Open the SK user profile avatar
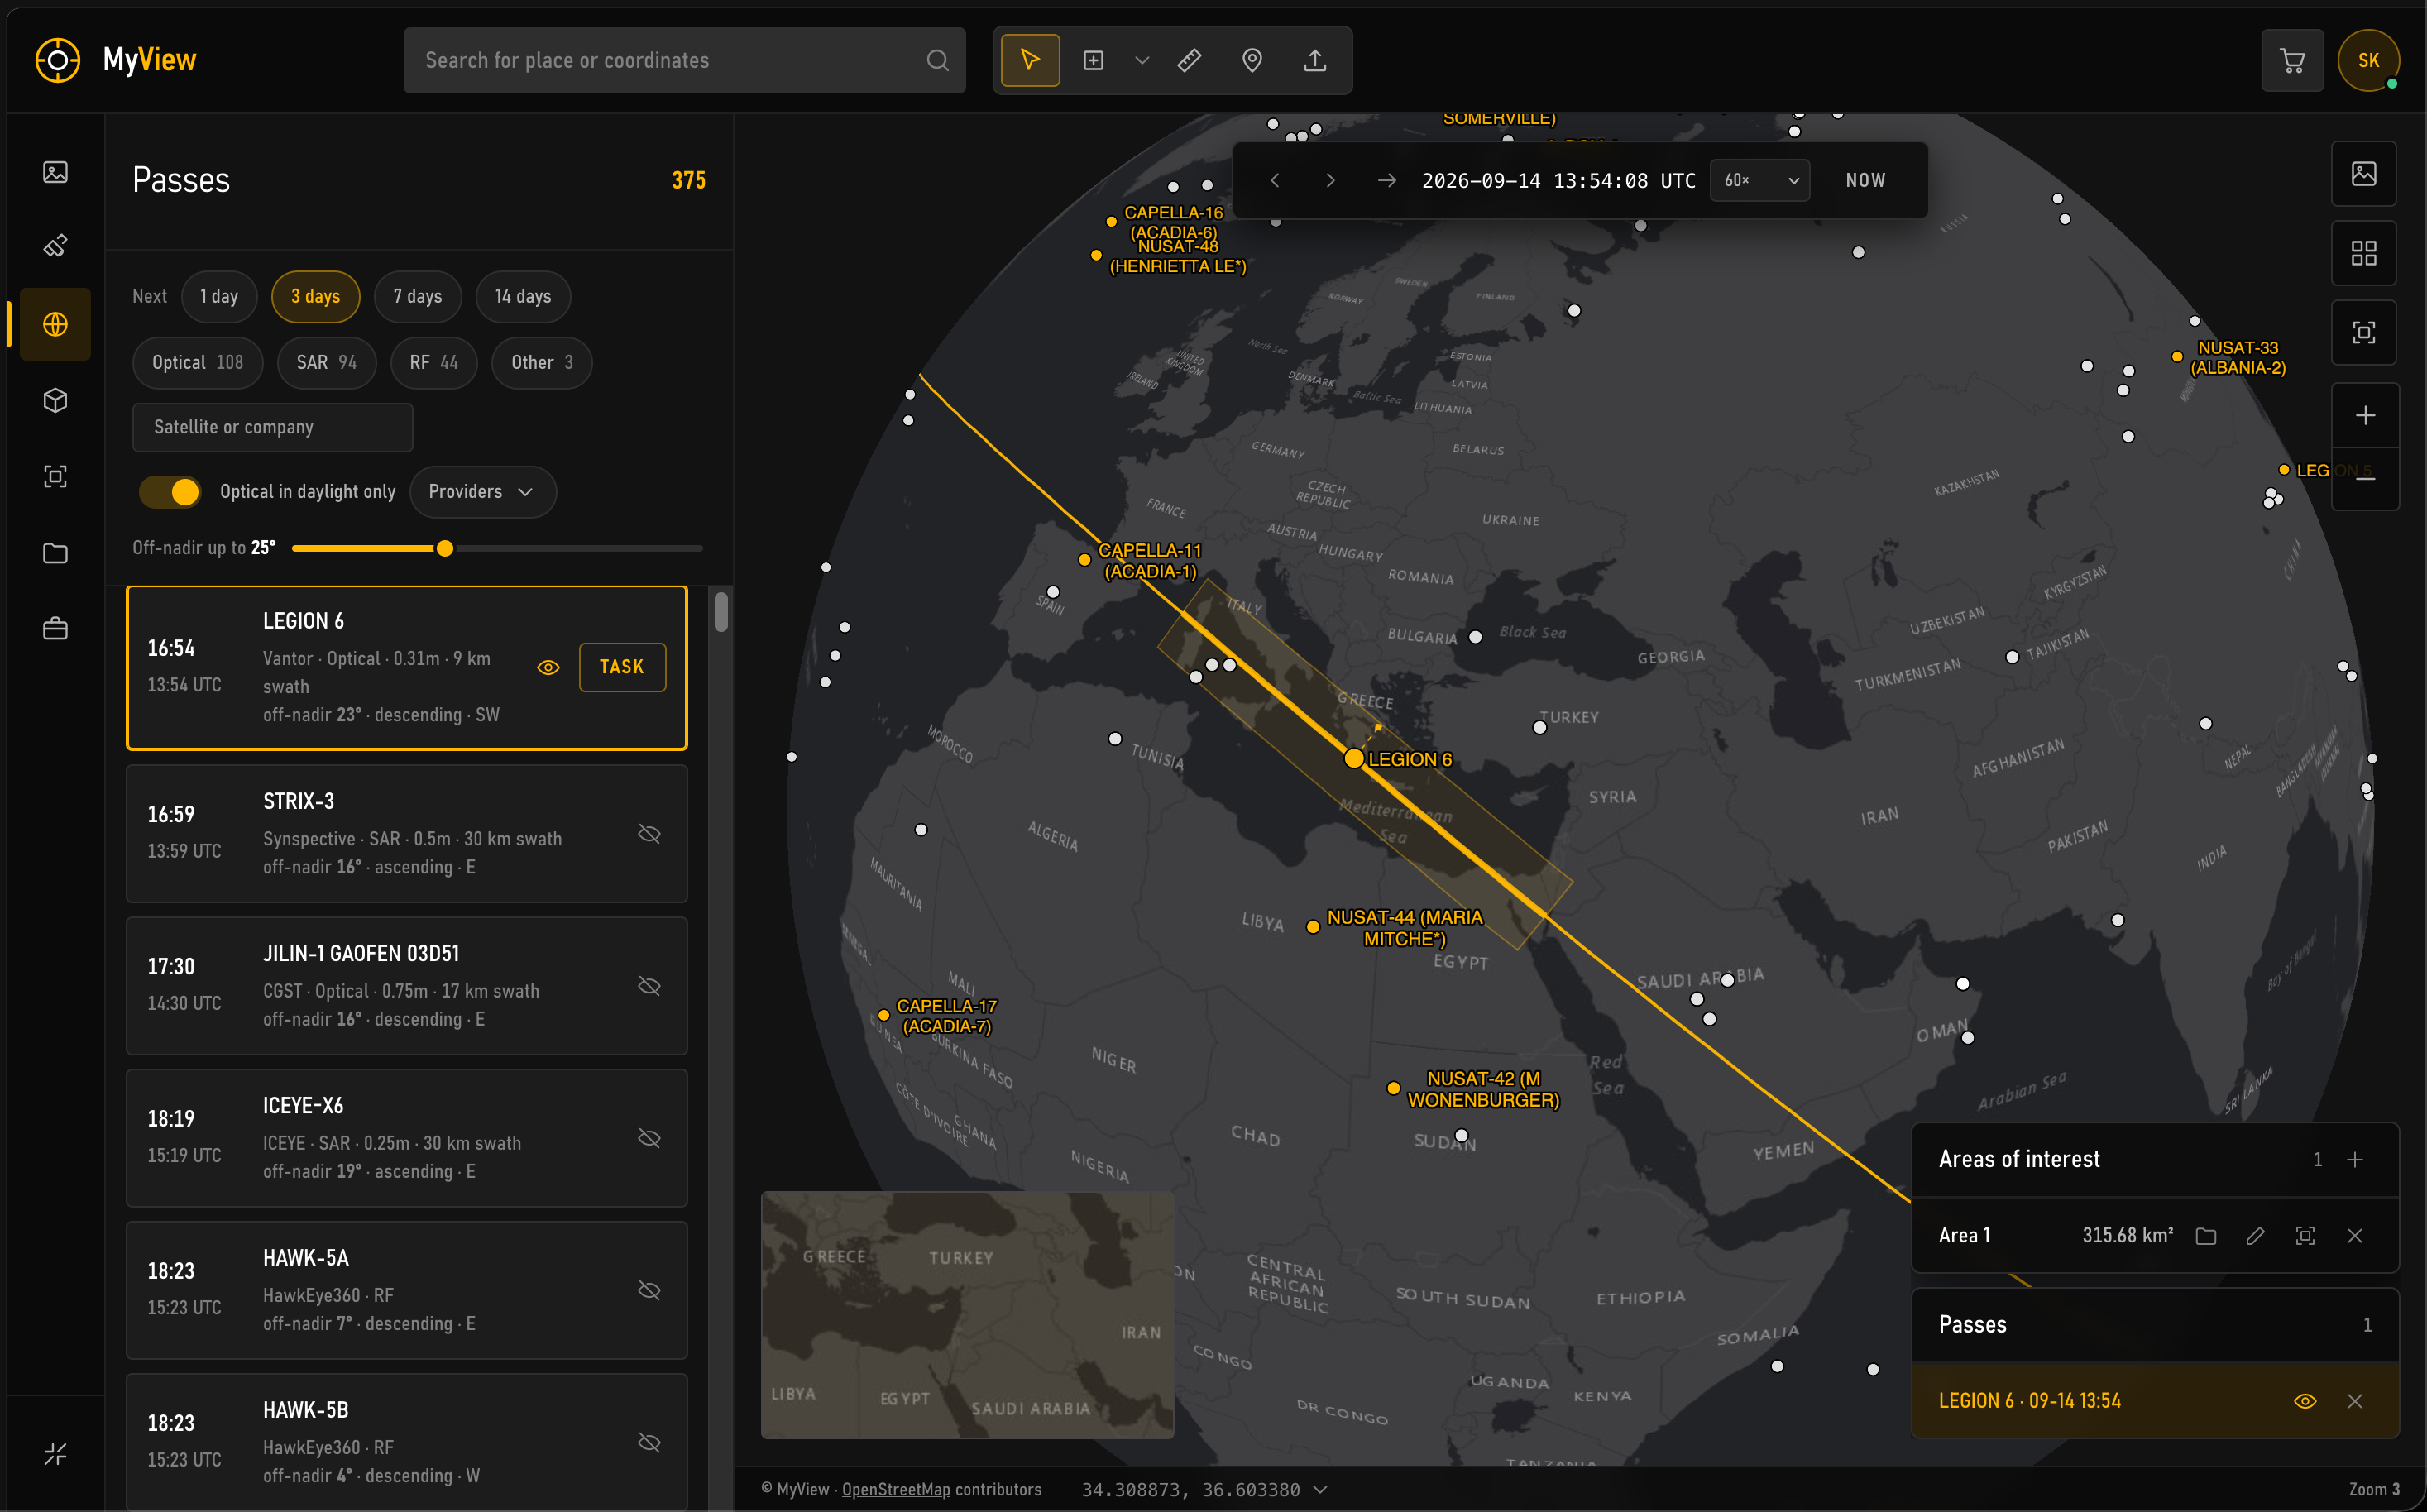 2368,60
